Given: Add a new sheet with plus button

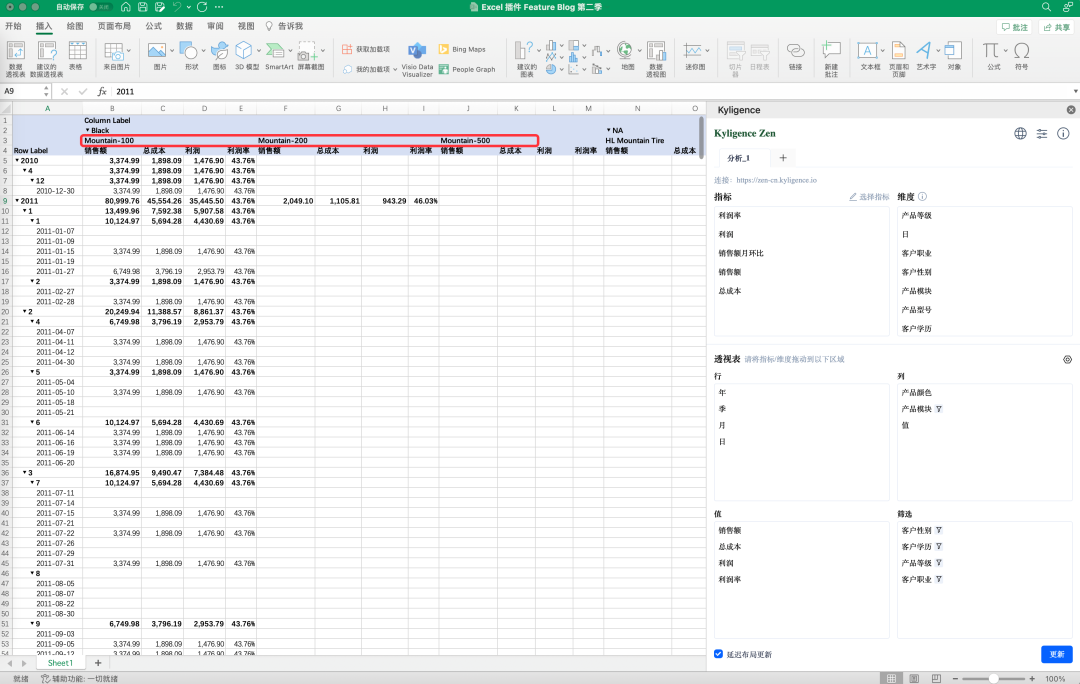Looking at the screenshot, I should coord(98,663).
